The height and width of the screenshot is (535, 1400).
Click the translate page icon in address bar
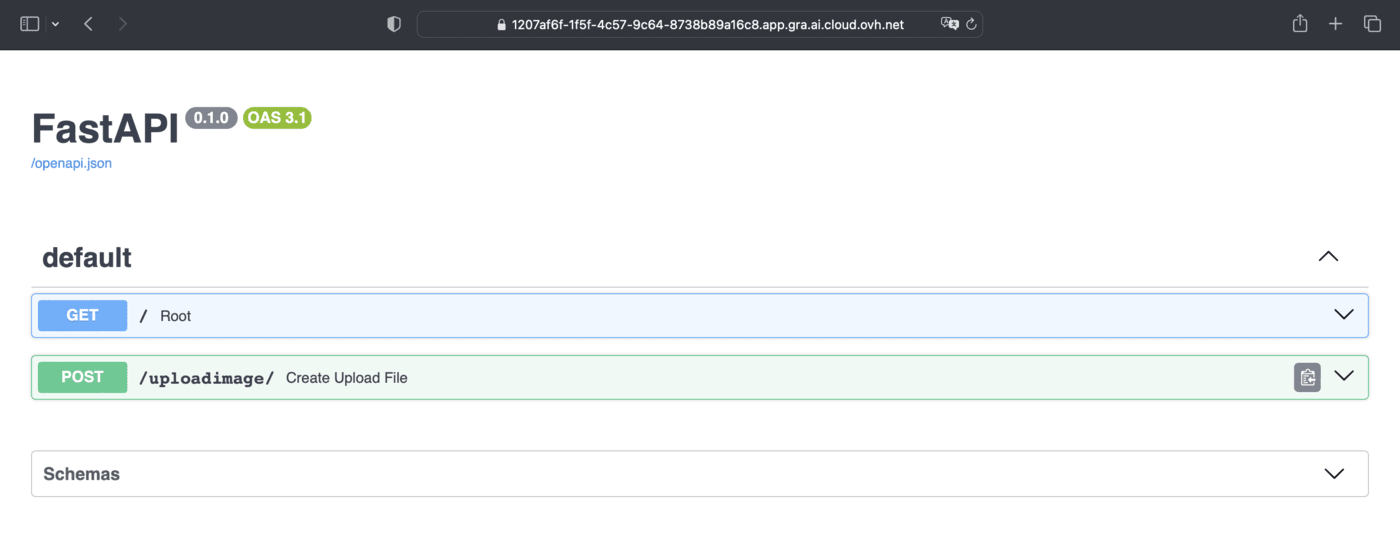948,24
